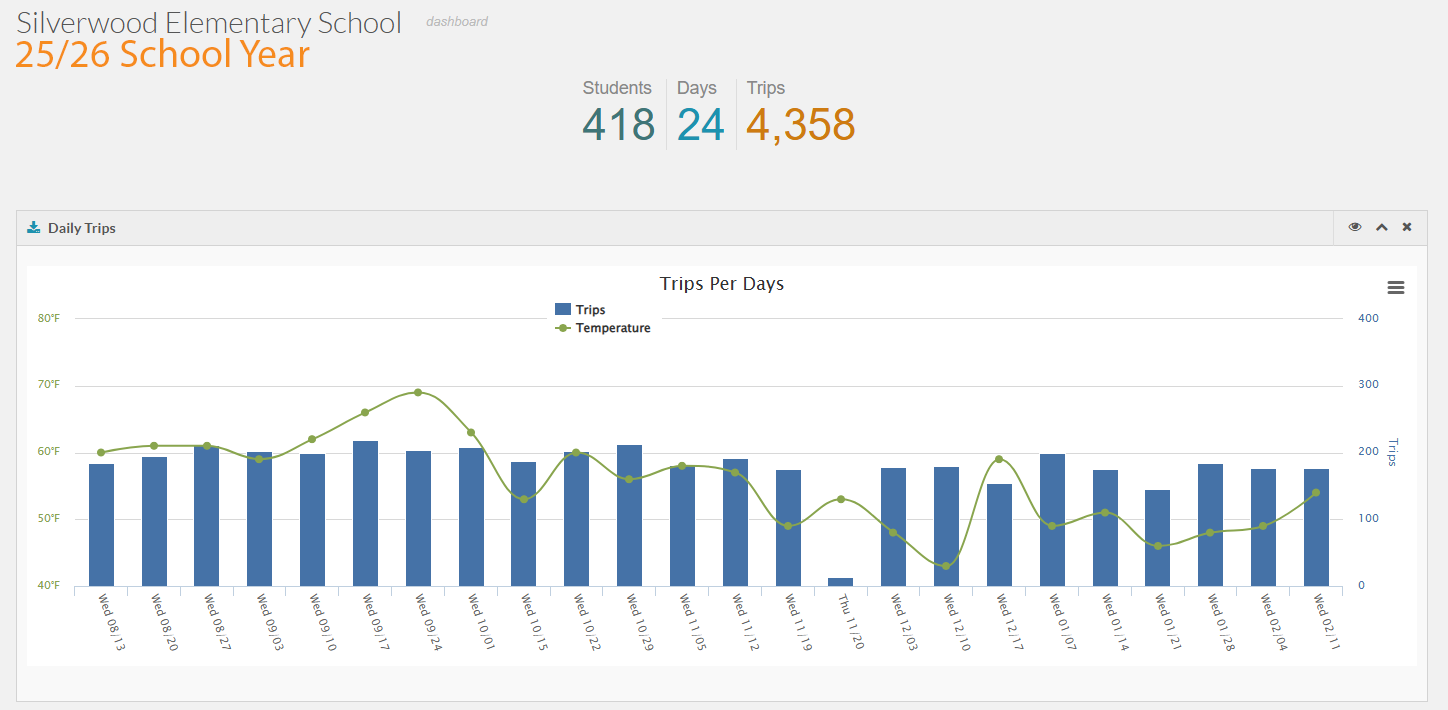Click the Wed 02/11 trips bar

(x=1316, y=527)
